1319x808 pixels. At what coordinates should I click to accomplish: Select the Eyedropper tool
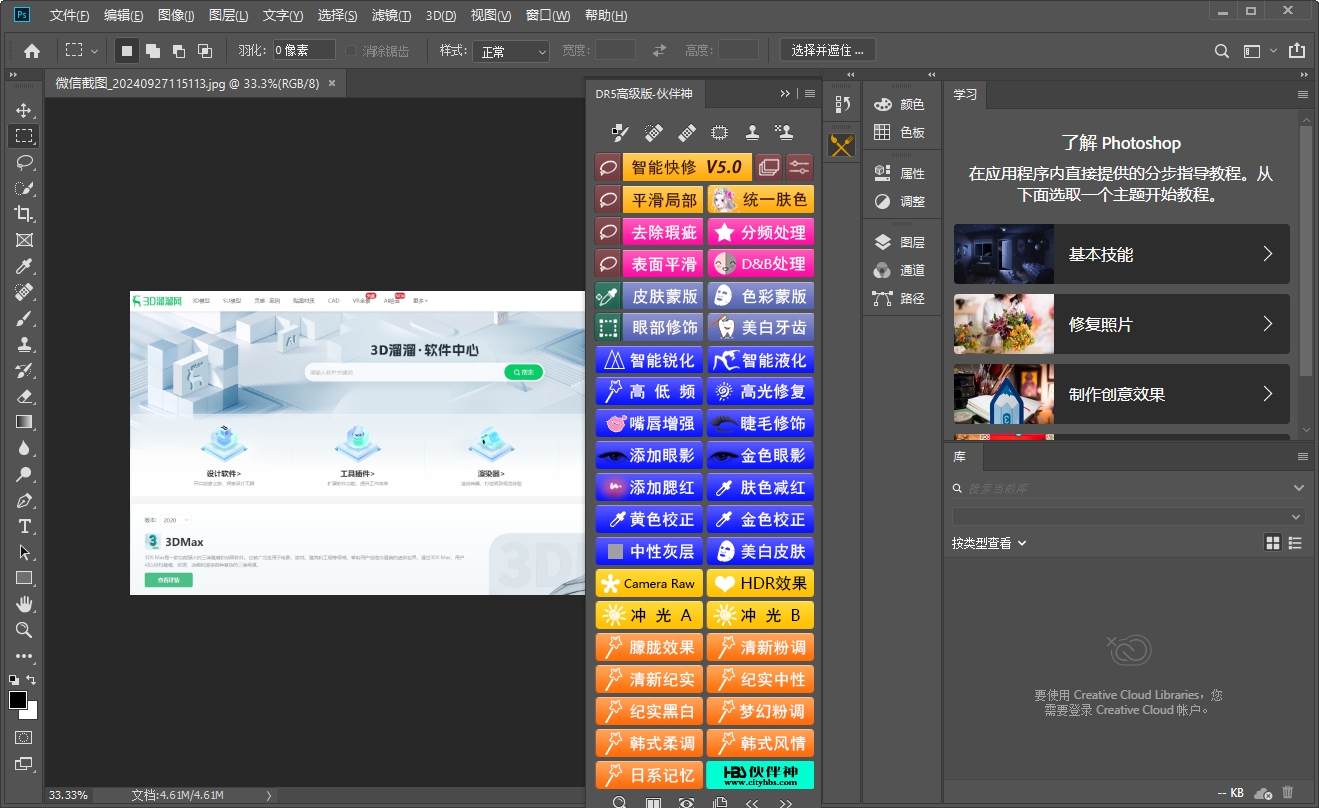pos(24,266)
